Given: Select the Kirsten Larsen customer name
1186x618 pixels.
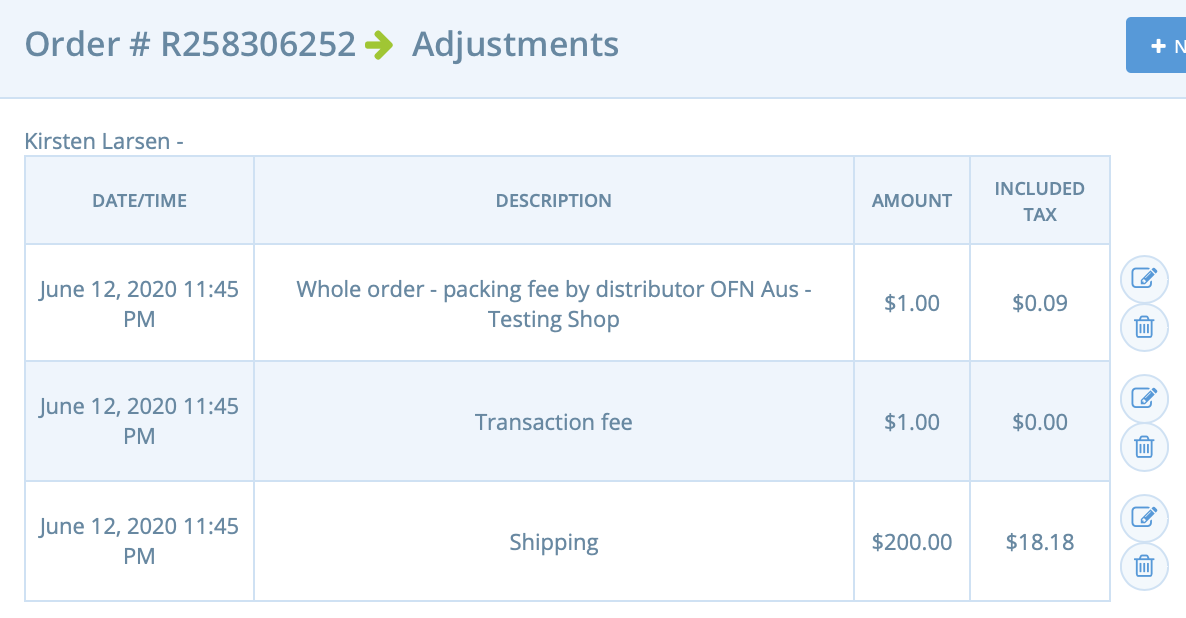Looking at the screenshot, I should [x=98, y=141].
